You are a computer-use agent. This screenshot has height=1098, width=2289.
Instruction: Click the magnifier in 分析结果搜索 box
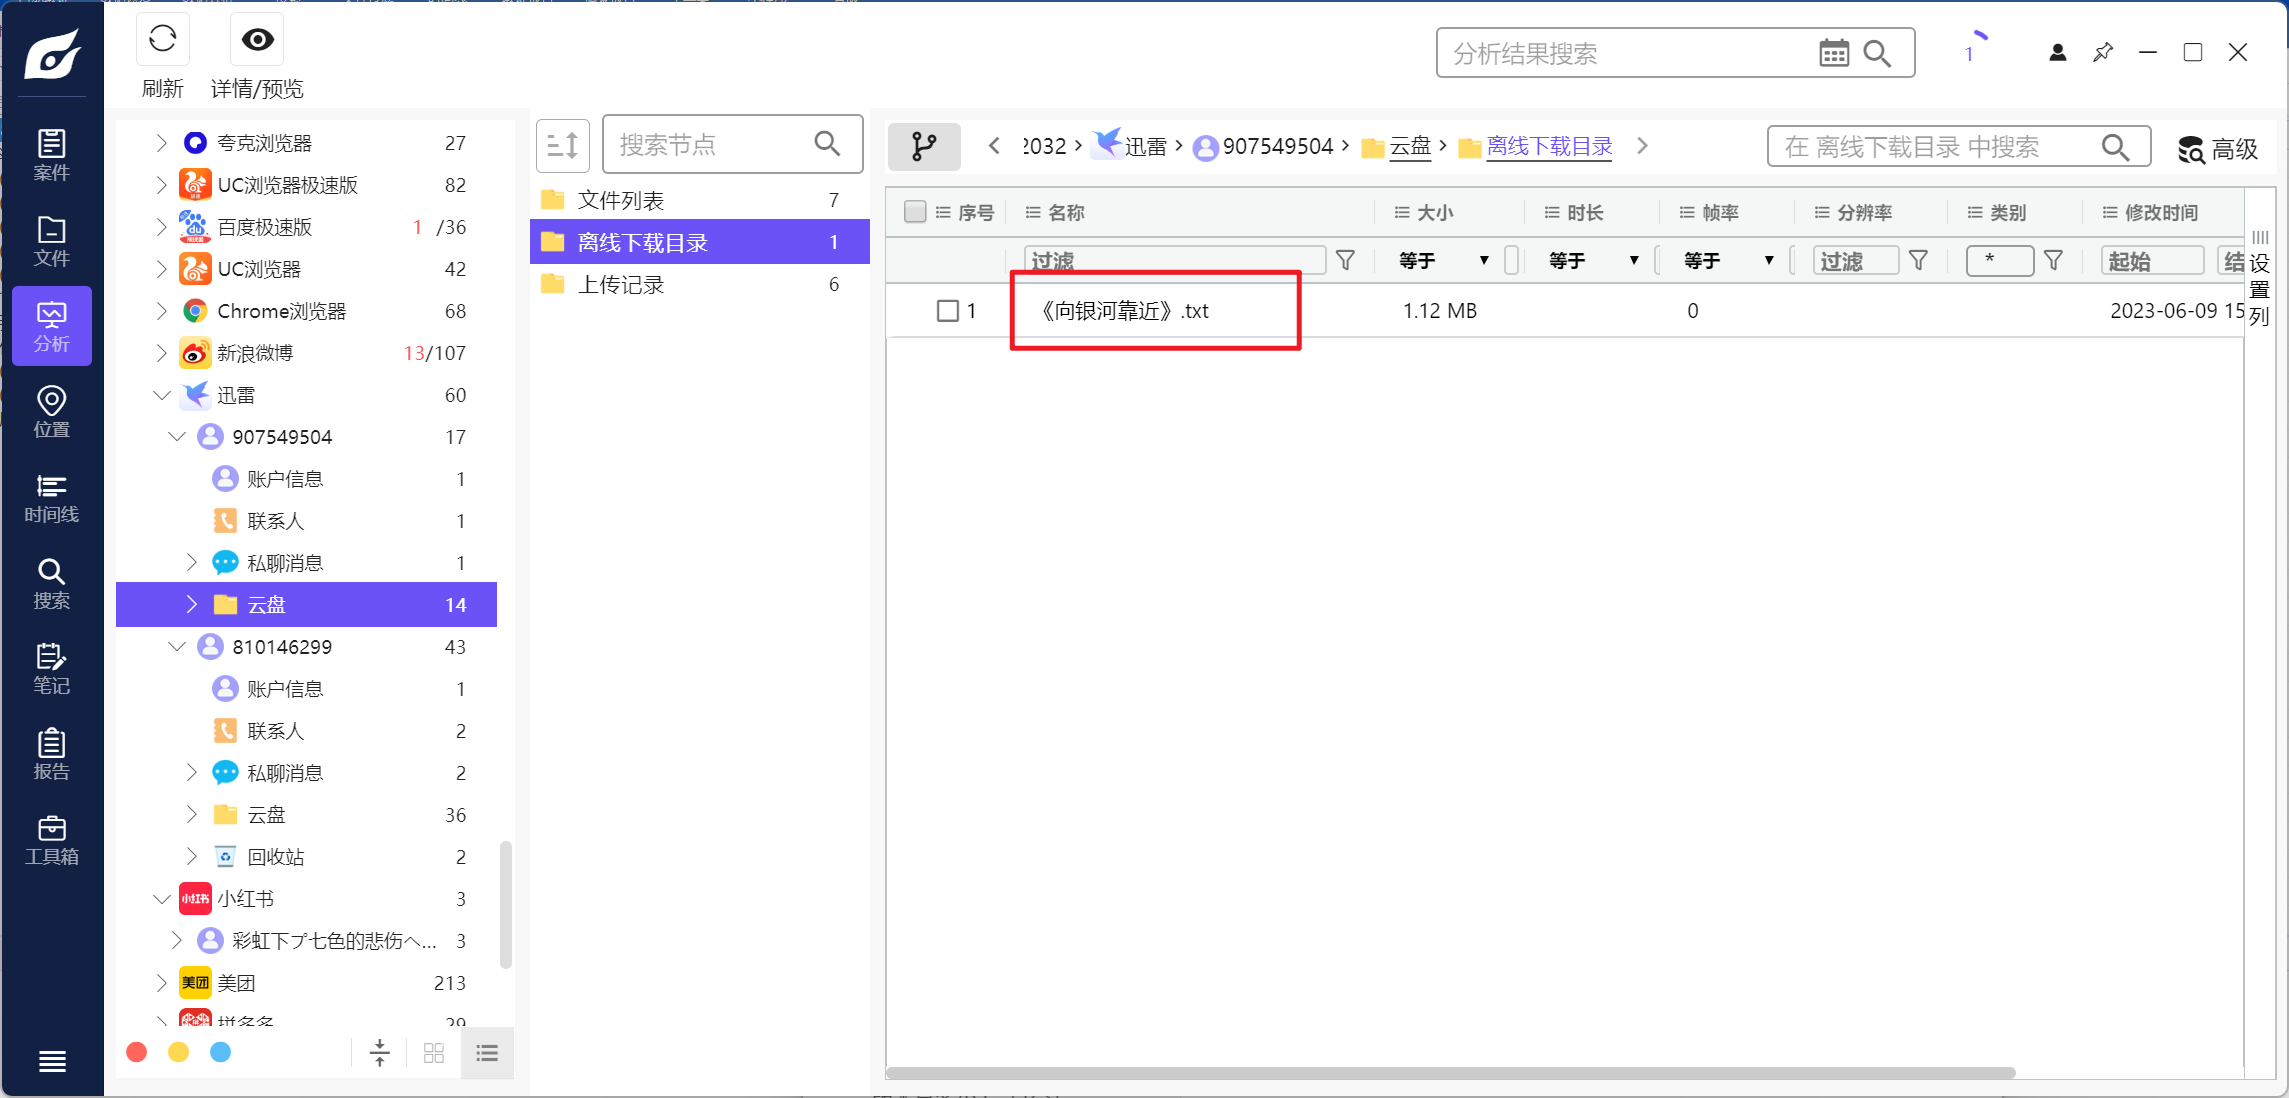1878,53
